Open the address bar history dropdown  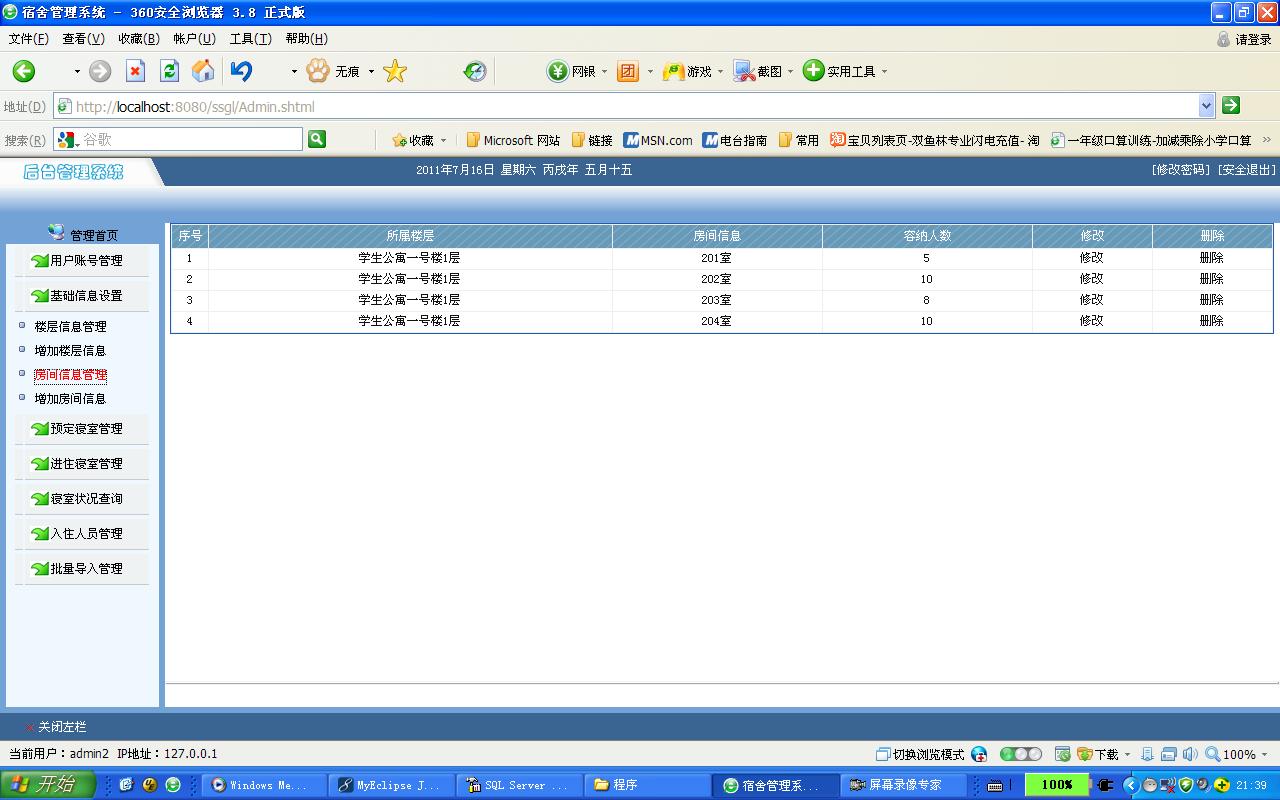(1206, 105)
